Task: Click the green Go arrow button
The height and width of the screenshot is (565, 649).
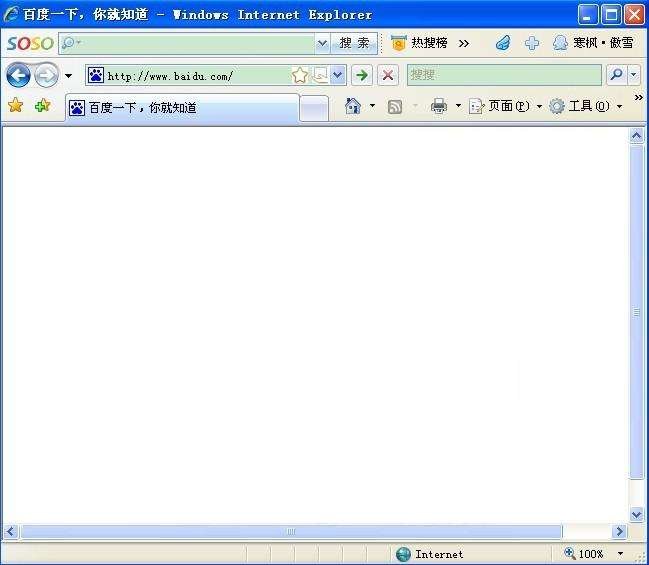Action: 362,75
